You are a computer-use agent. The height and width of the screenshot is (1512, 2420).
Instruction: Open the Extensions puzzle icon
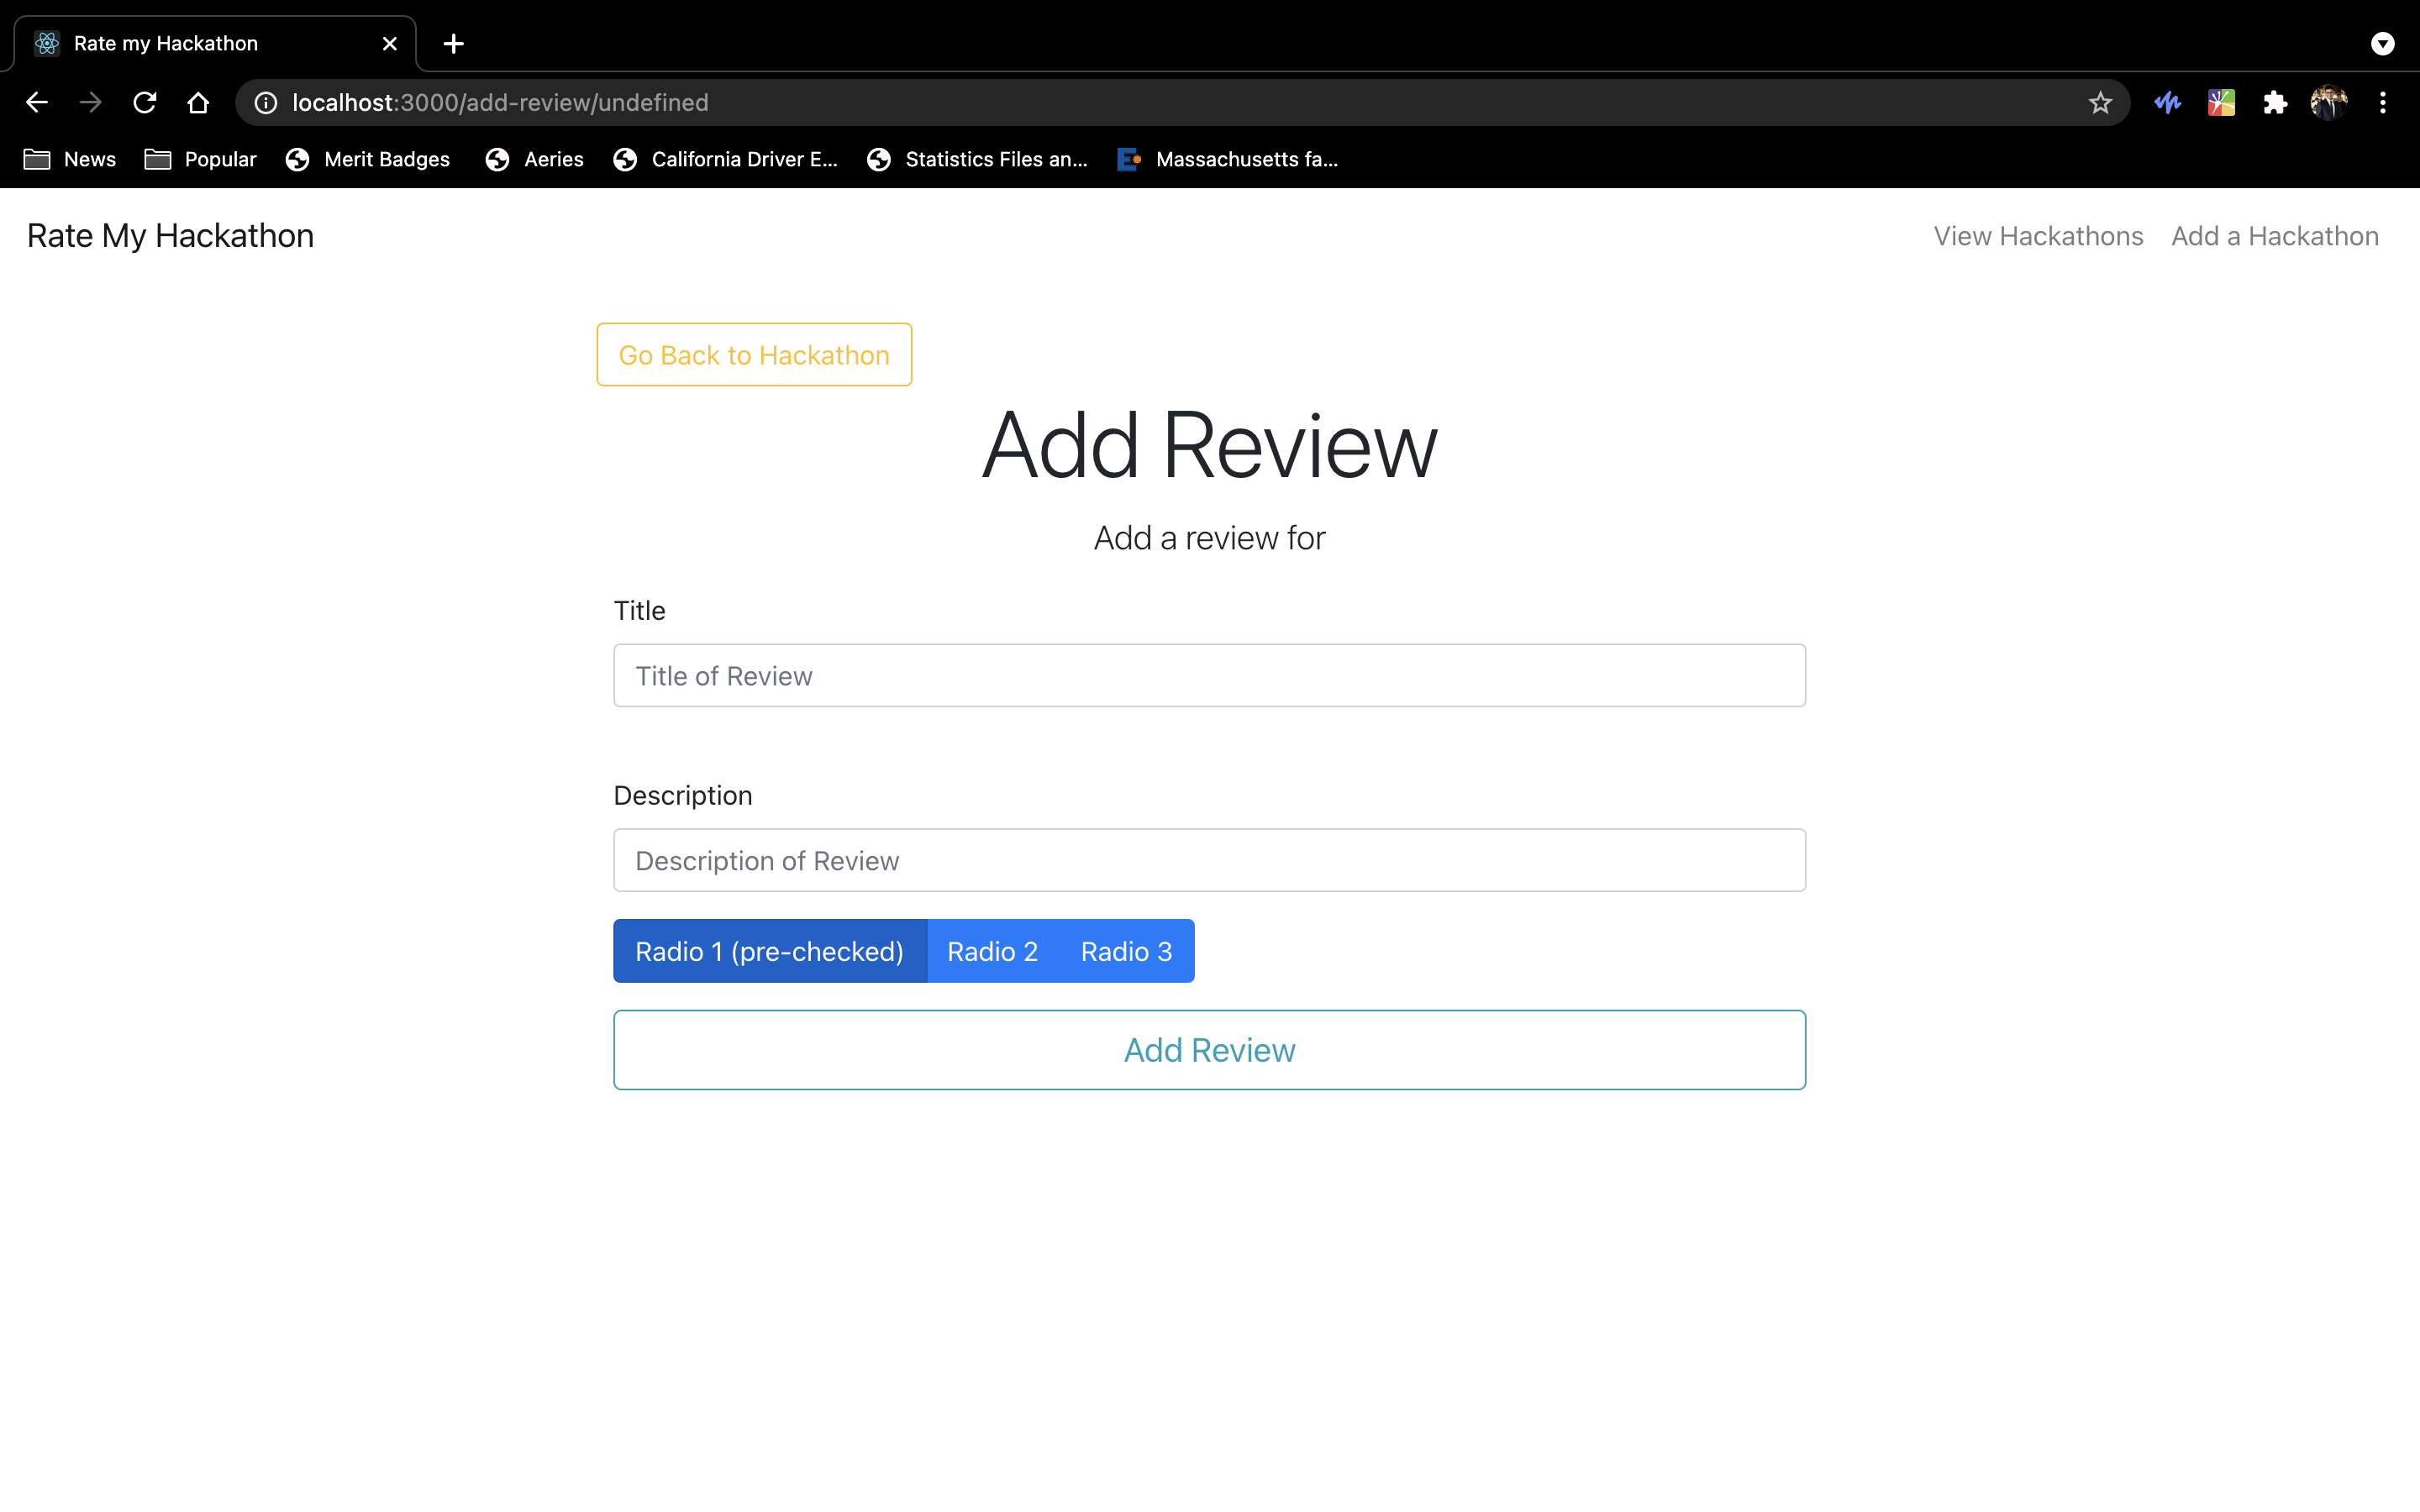pyautogui.click(x=2275, y=102)
